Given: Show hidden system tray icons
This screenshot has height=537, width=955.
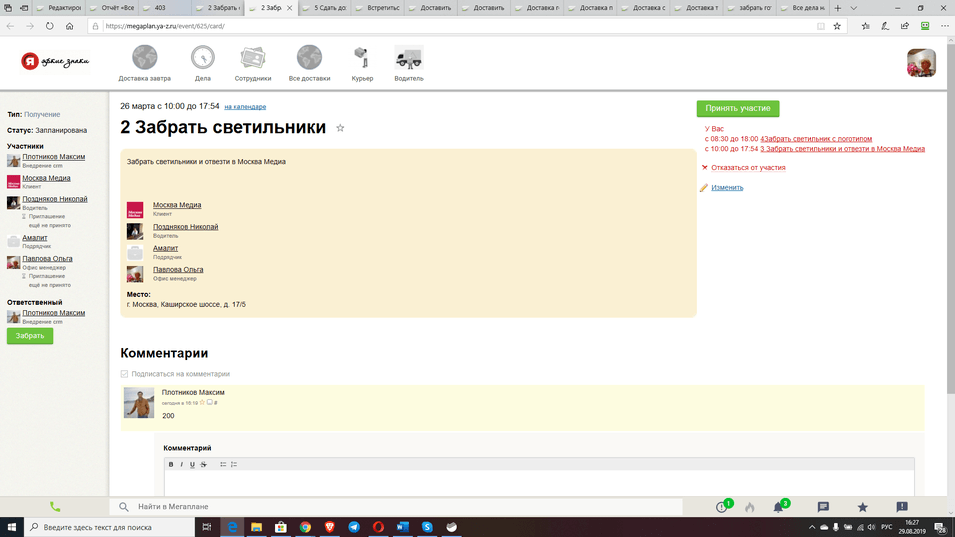Looking at the screenshot, I should (810, 527).
